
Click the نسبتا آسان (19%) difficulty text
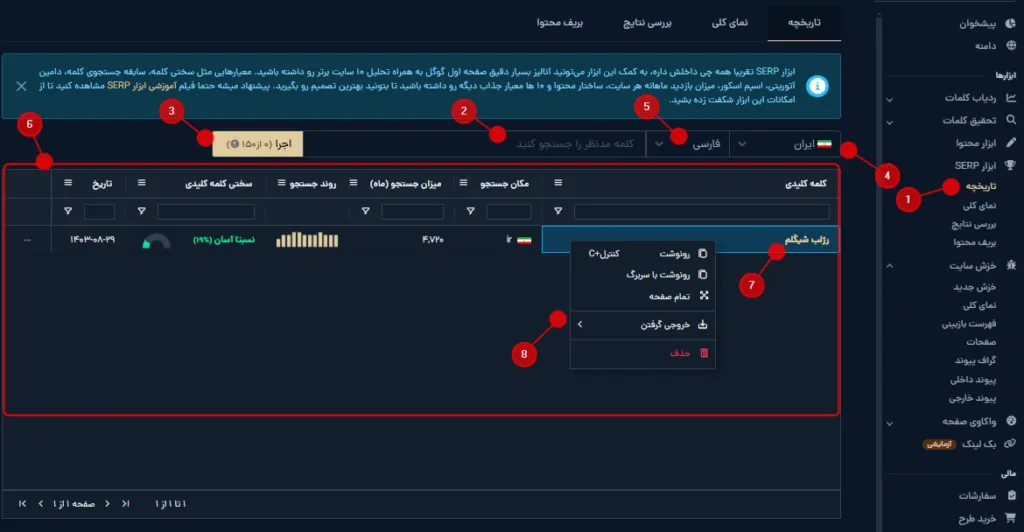tap(224, 240)
